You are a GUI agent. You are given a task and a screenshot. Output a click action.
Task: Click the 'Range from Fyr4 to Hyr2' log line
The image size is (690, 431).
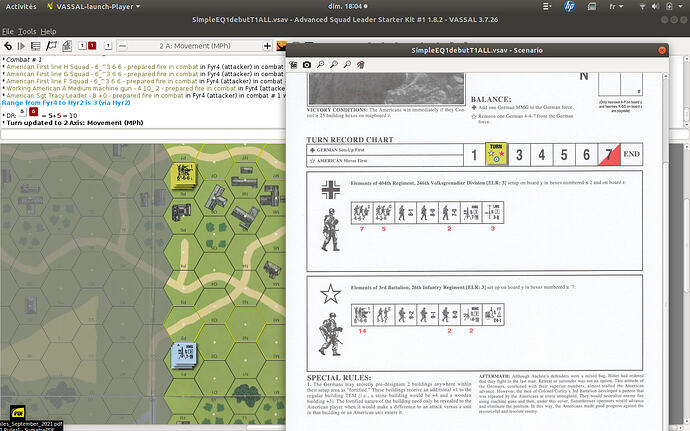[x=66, y=103]
